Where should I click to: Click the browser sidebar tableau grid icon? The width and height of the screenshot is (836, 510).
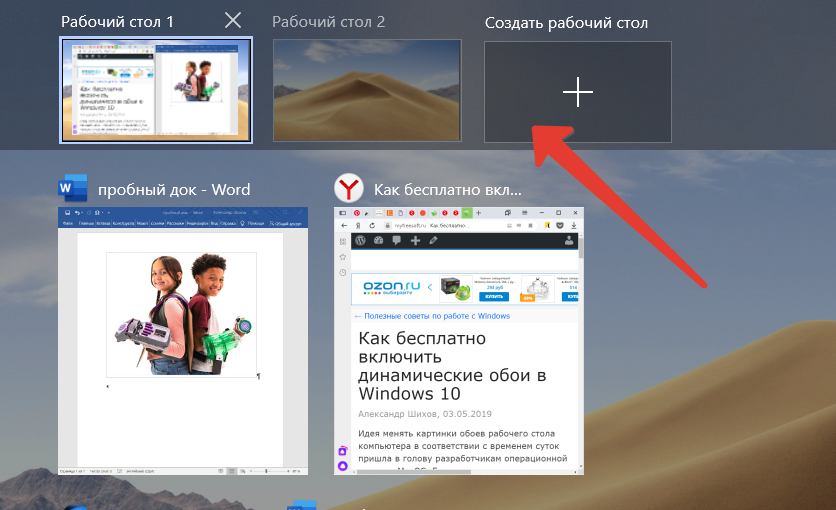[x=342, y=241]
